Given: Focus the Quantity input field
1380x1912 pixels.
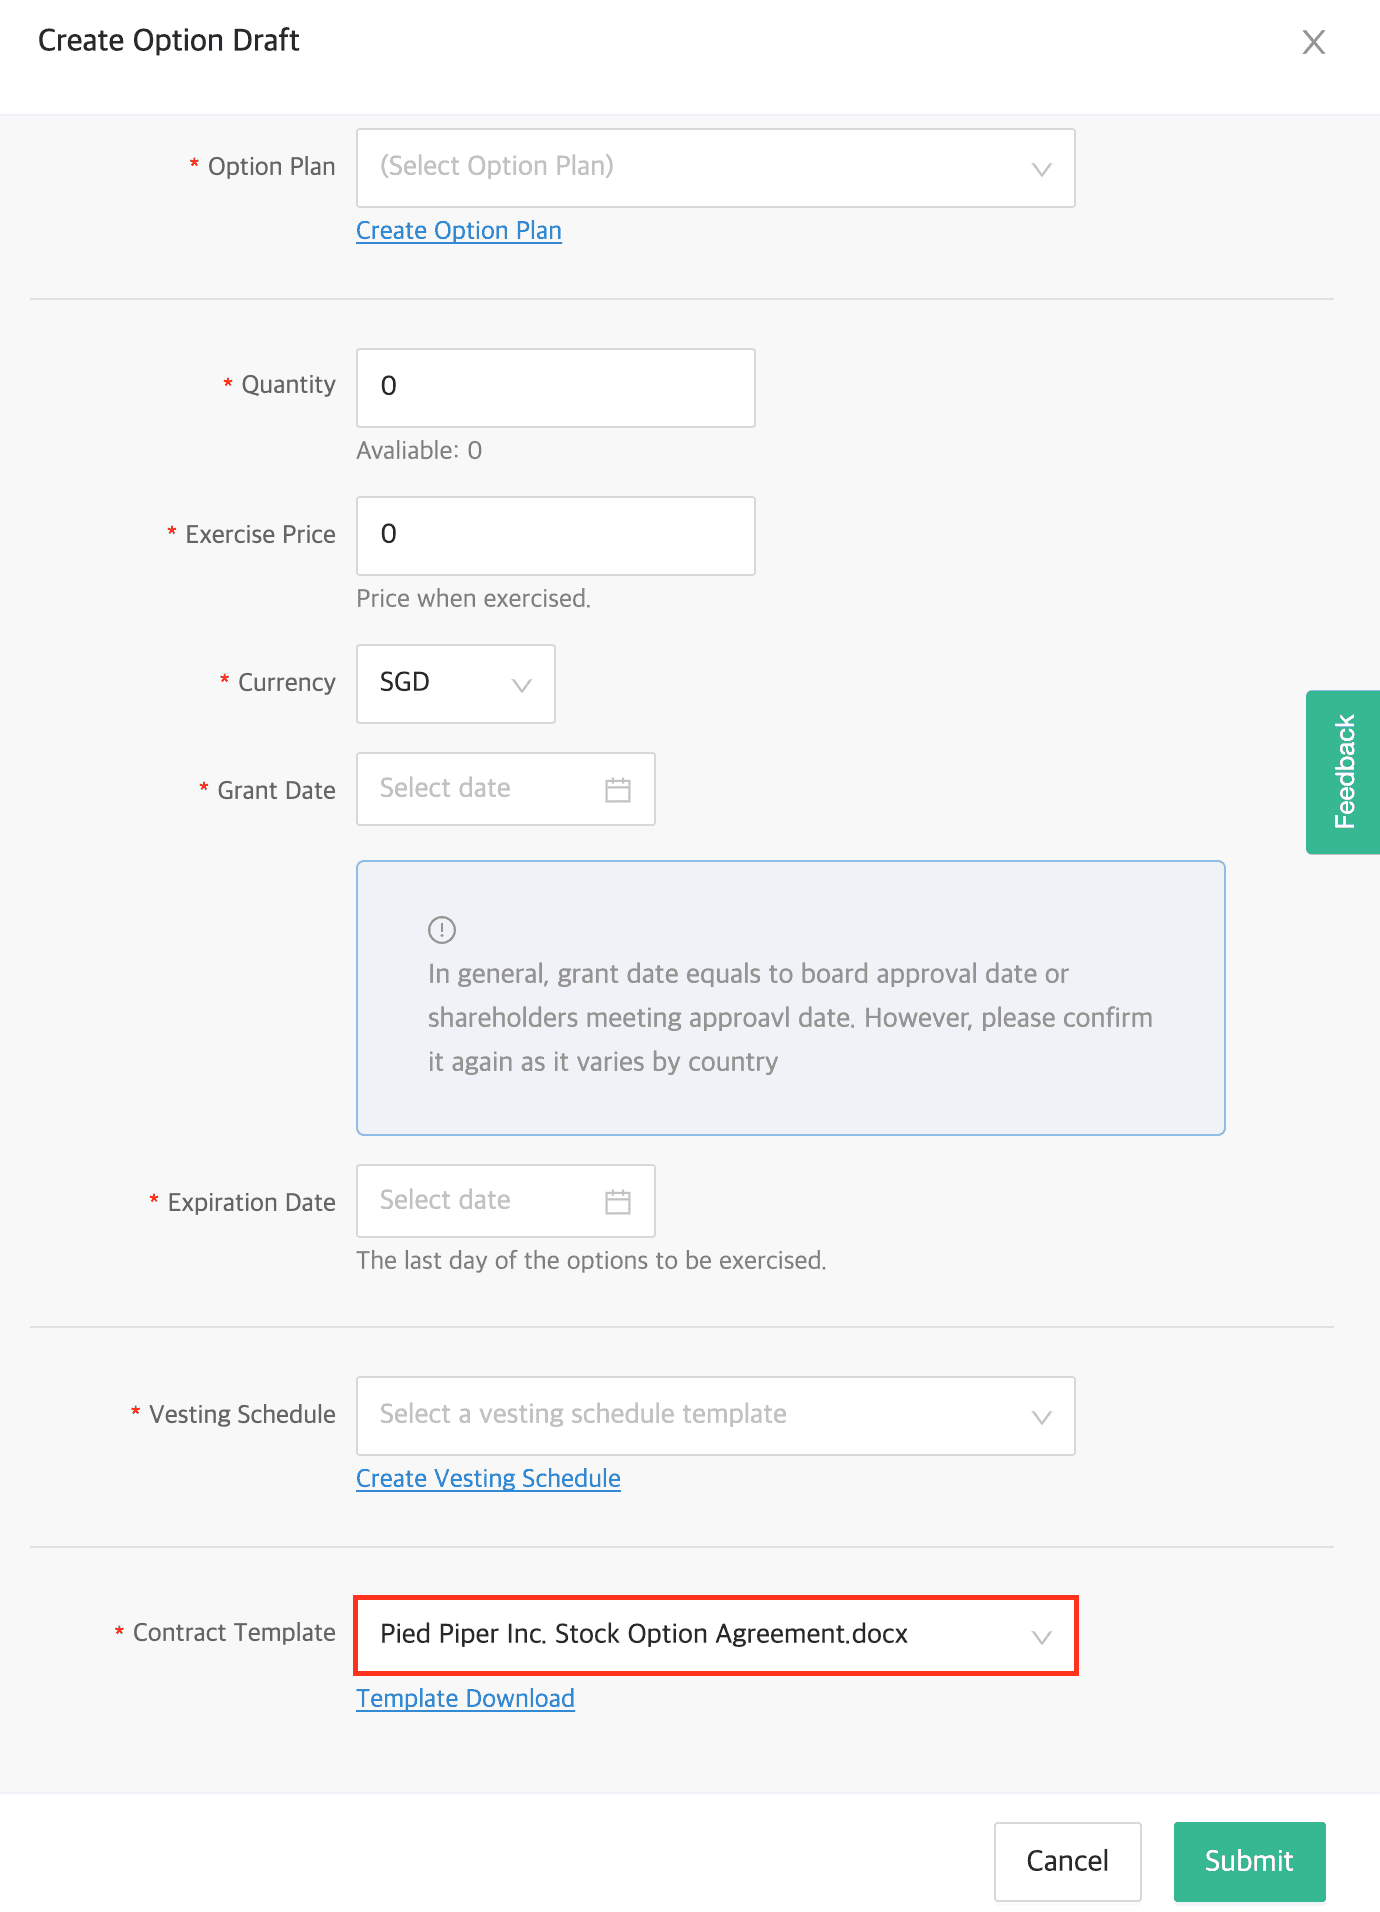Looking at the screenshot, I should 556,388.
